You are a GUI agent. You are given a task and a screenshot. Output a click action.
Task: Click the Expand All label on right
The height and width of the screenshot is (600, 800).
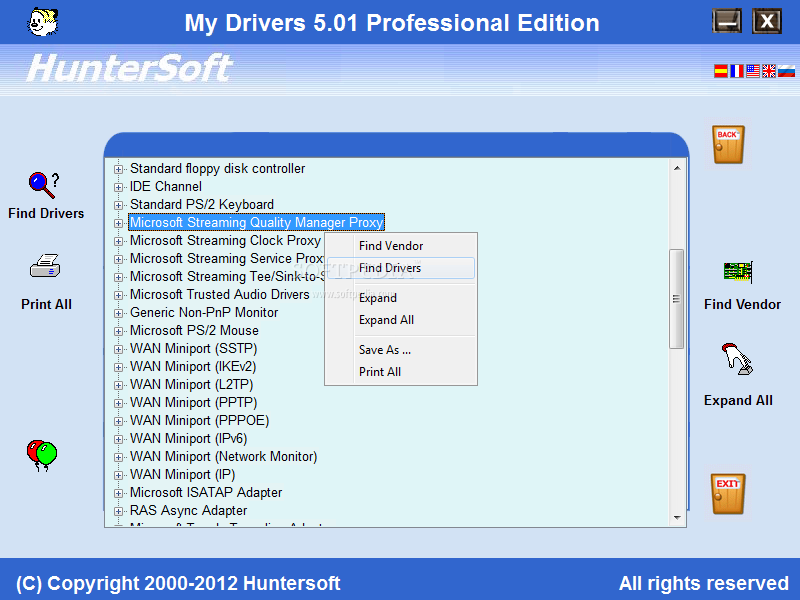738,401
